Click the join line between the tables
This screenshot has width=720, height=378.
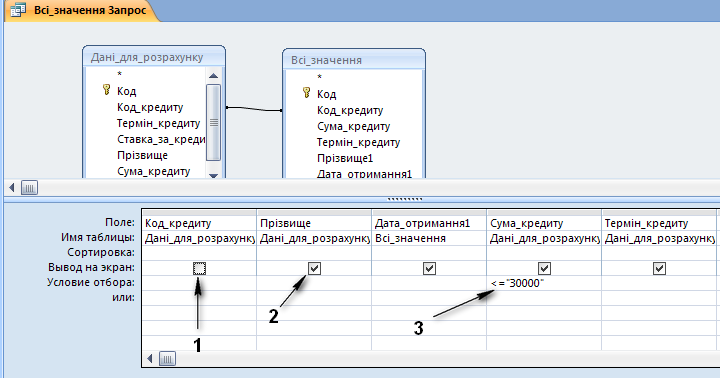click(254, 109)
